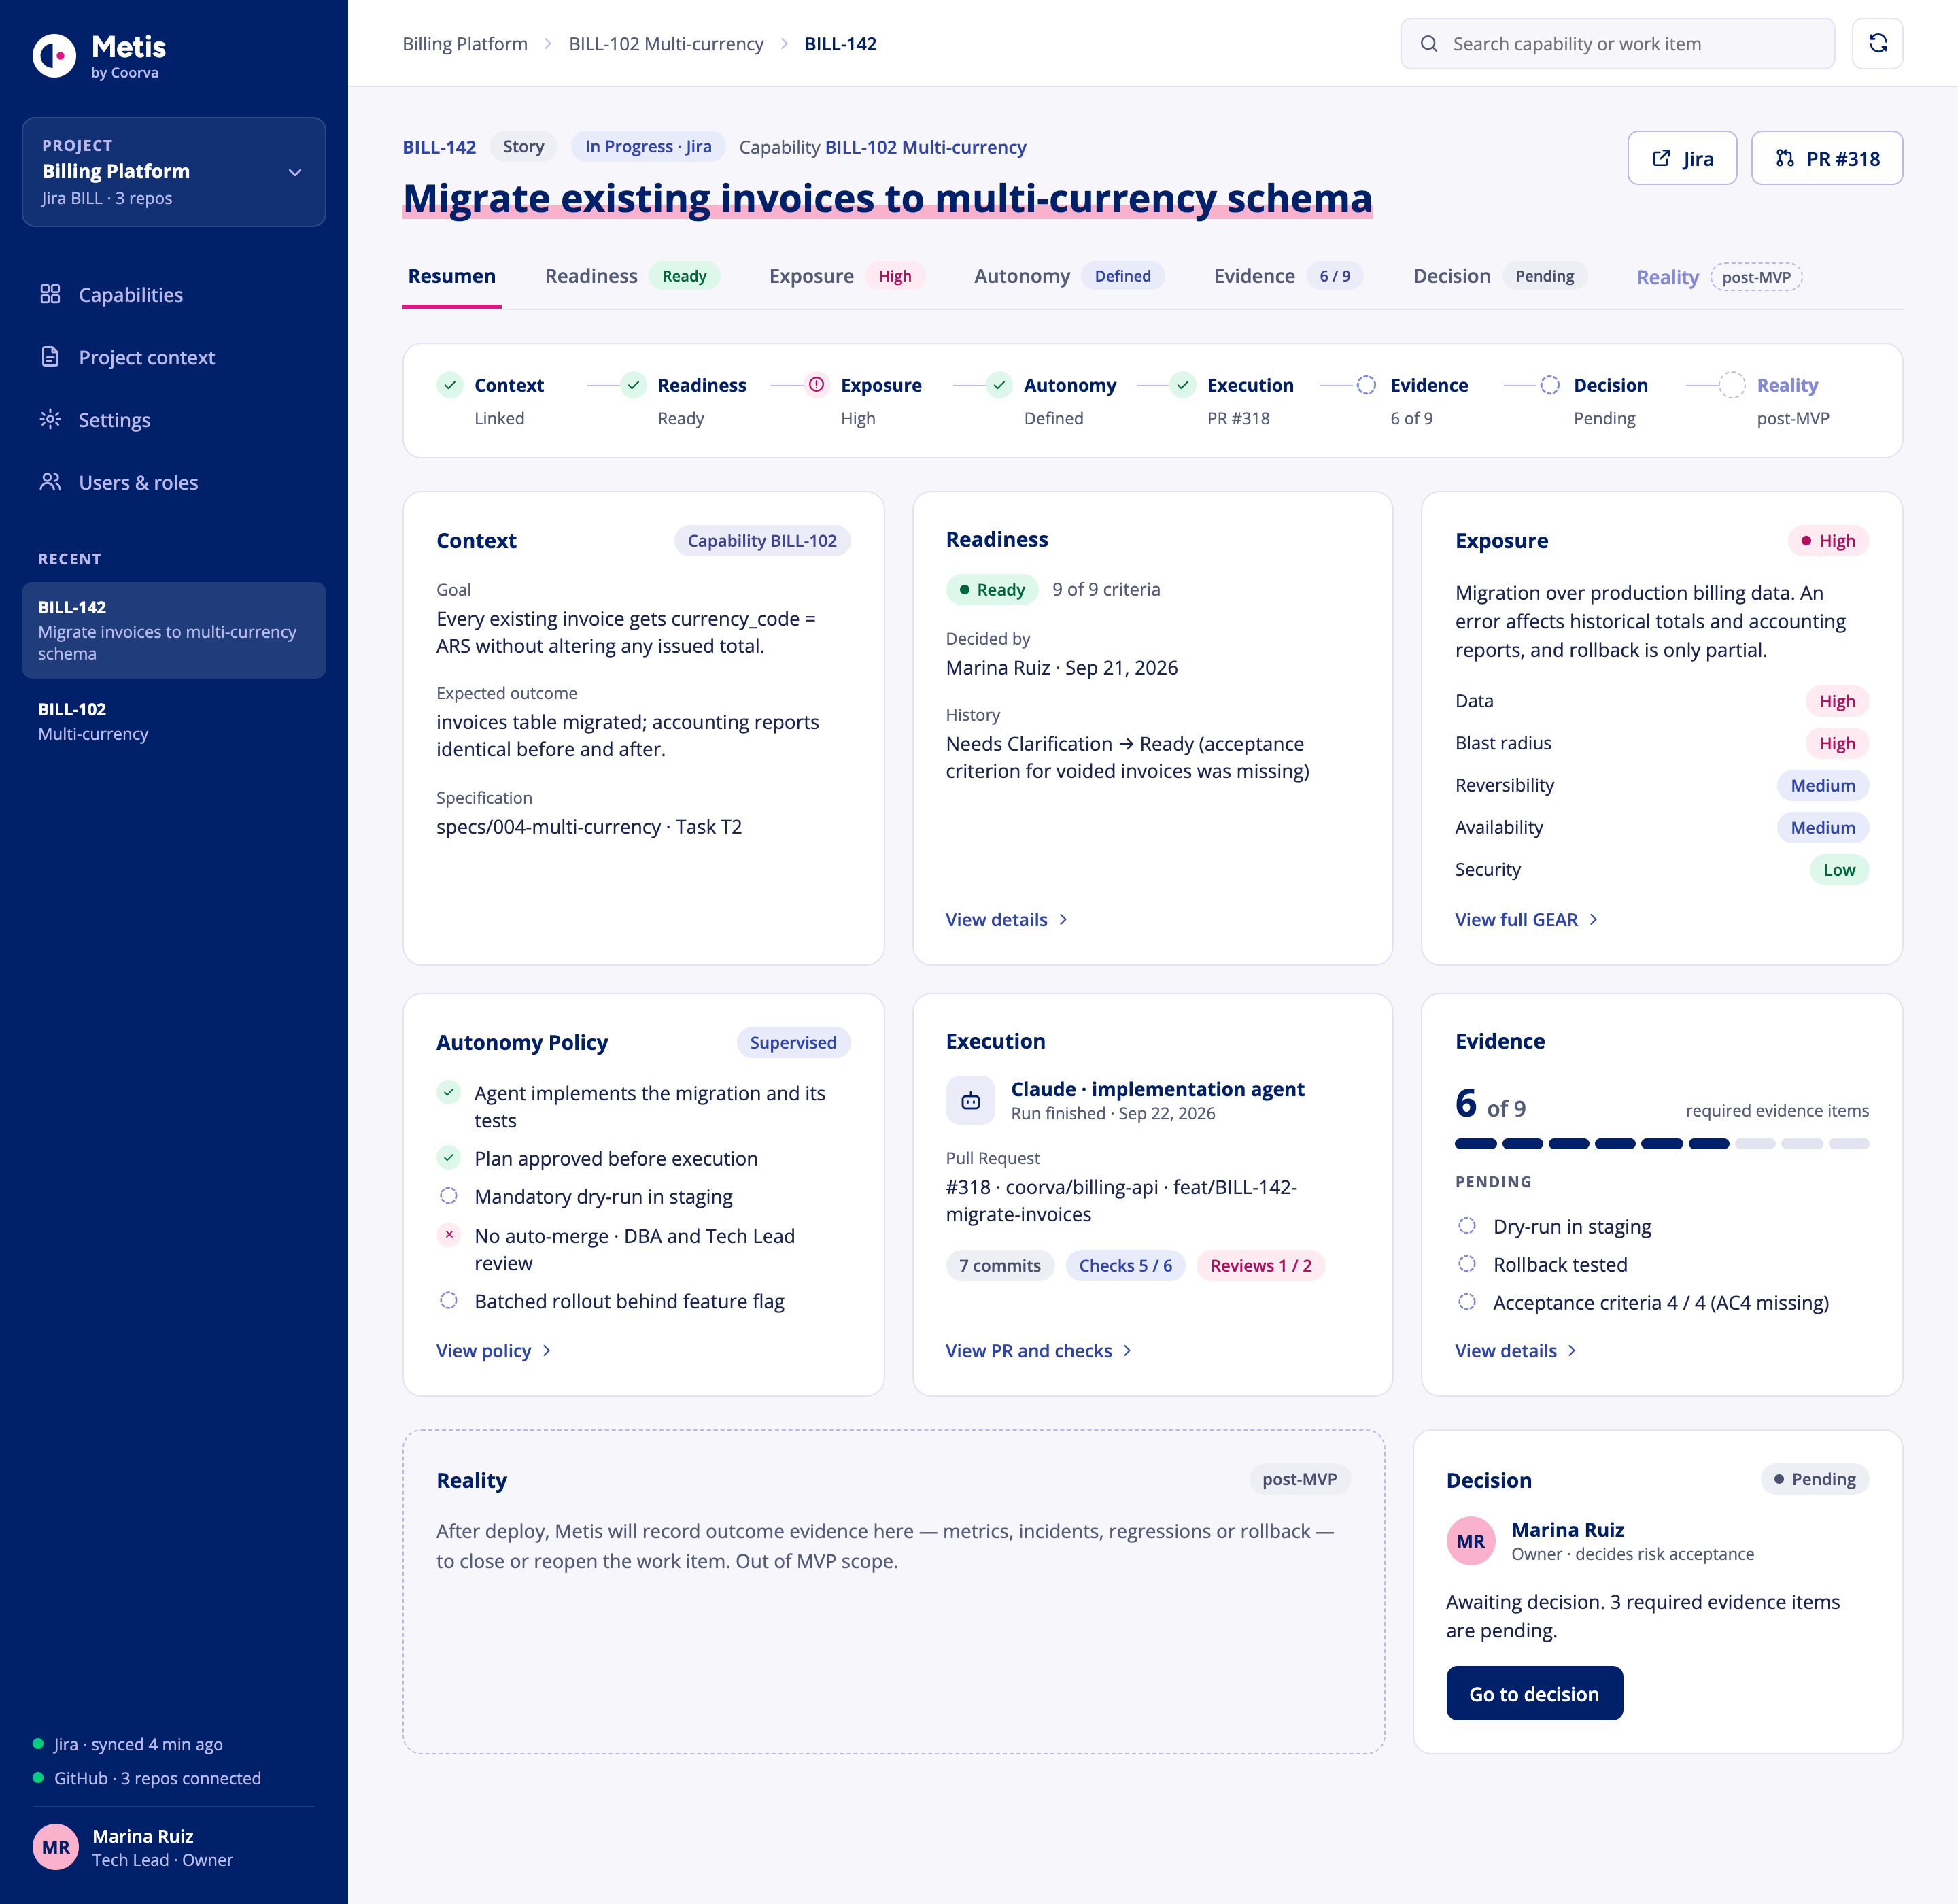Toggle 'Acceptance criteria 4 / 4' evidence circle
This screenshot has height=1904, width=1958.
[1467, 1302]
